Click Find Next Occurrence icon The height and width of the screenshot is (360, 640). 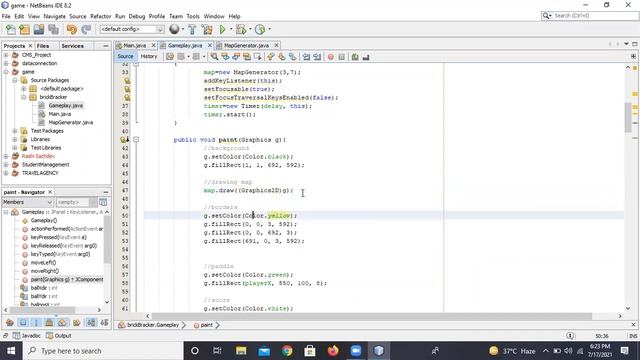236,57
